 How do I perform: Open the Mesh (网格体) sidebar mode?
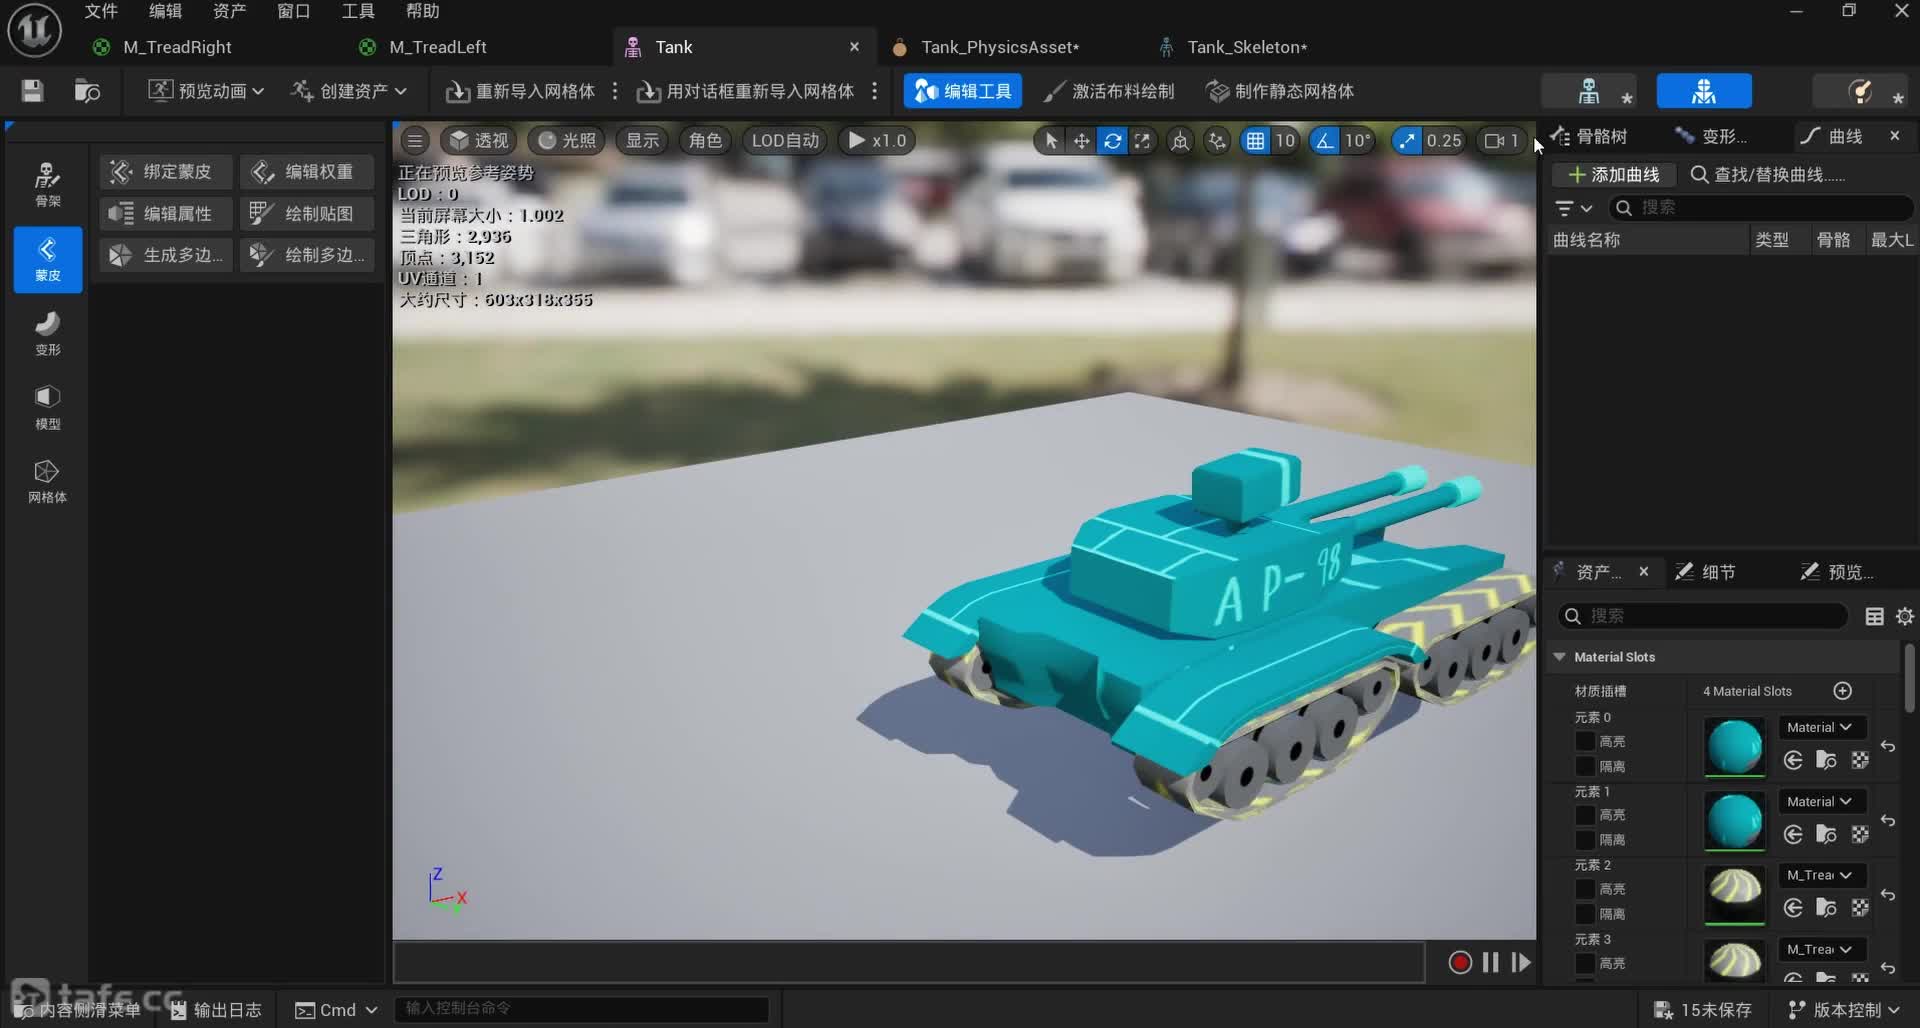point(47,481)
